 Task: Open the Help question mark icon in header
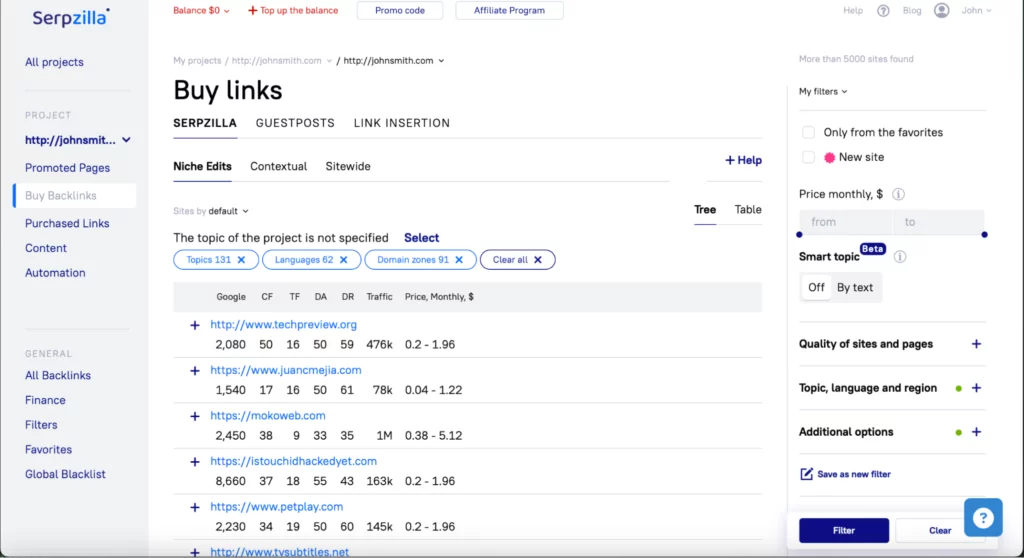[x=883, y=10]
